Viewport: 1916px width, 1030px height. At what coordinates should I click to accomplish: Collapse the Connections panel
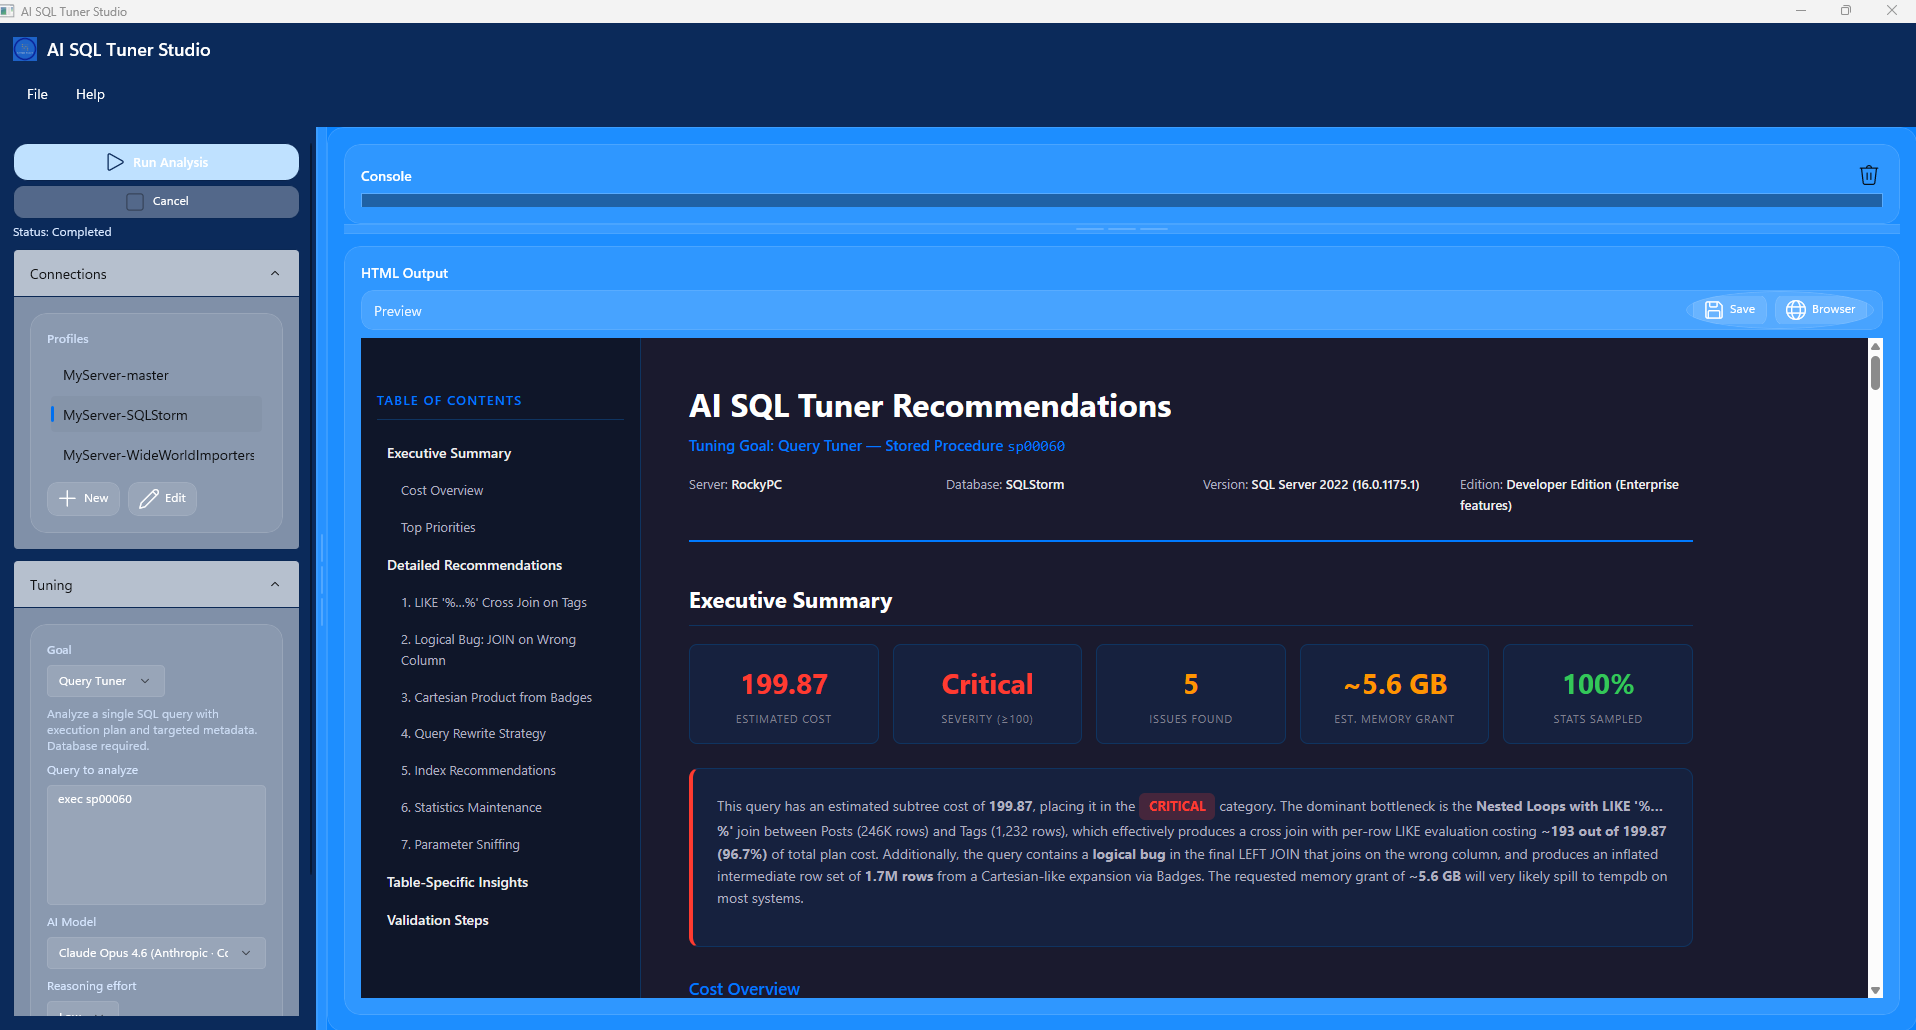coord(275,272)
